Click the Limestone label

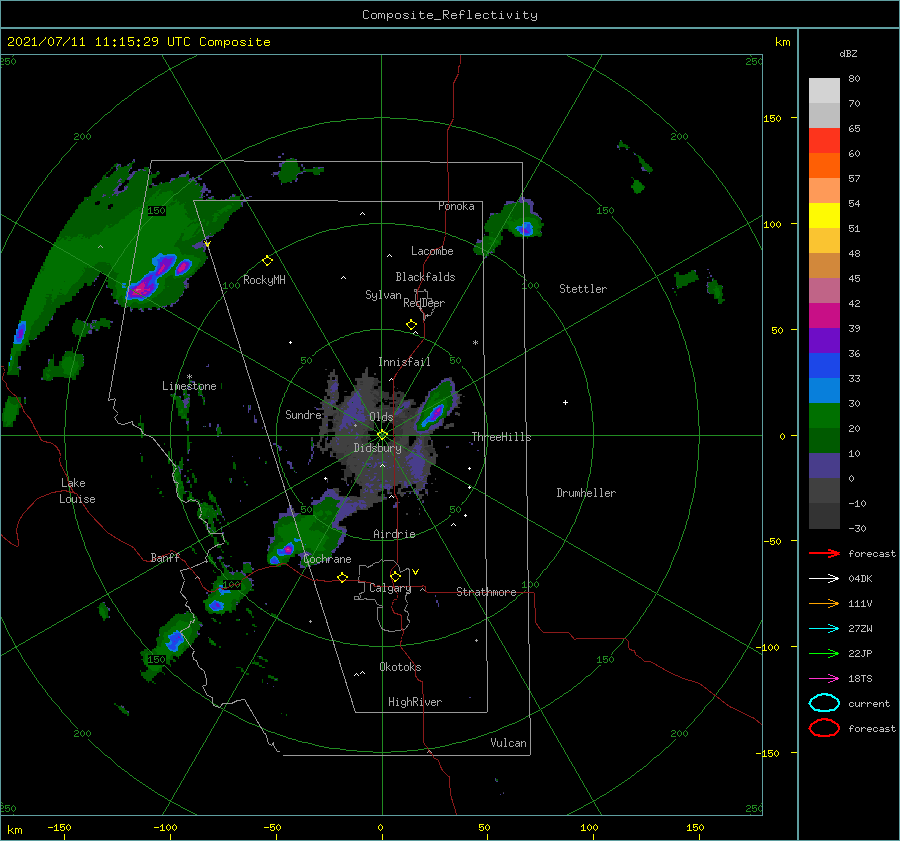tap(189, 386)
